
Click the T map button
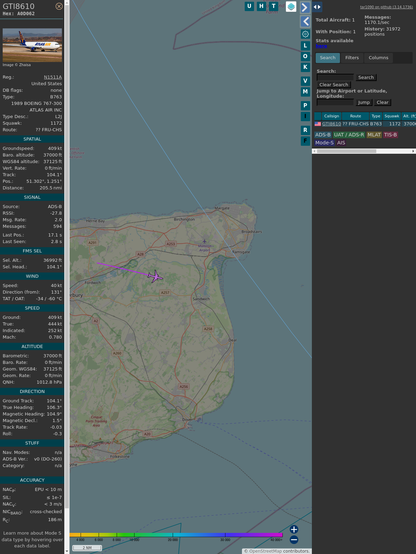coord(273,6)
